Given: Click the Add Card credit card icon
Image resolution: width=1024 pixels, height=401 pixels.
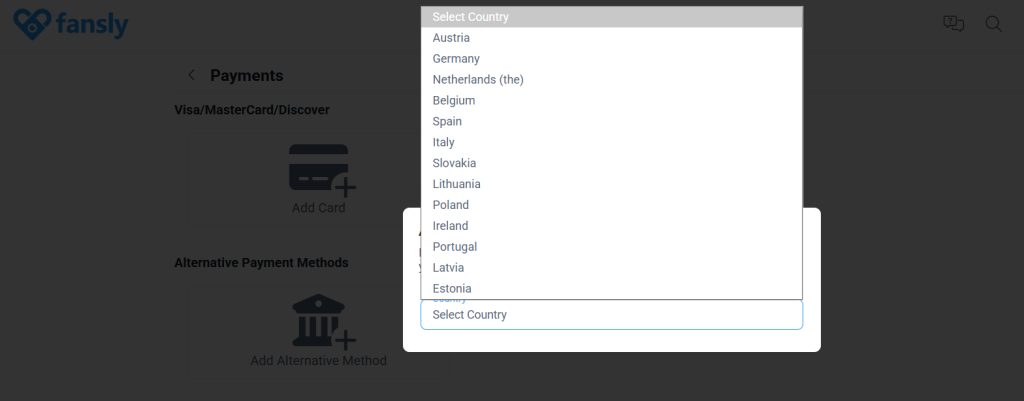Looking at the screenshot, I should (321, 170).
